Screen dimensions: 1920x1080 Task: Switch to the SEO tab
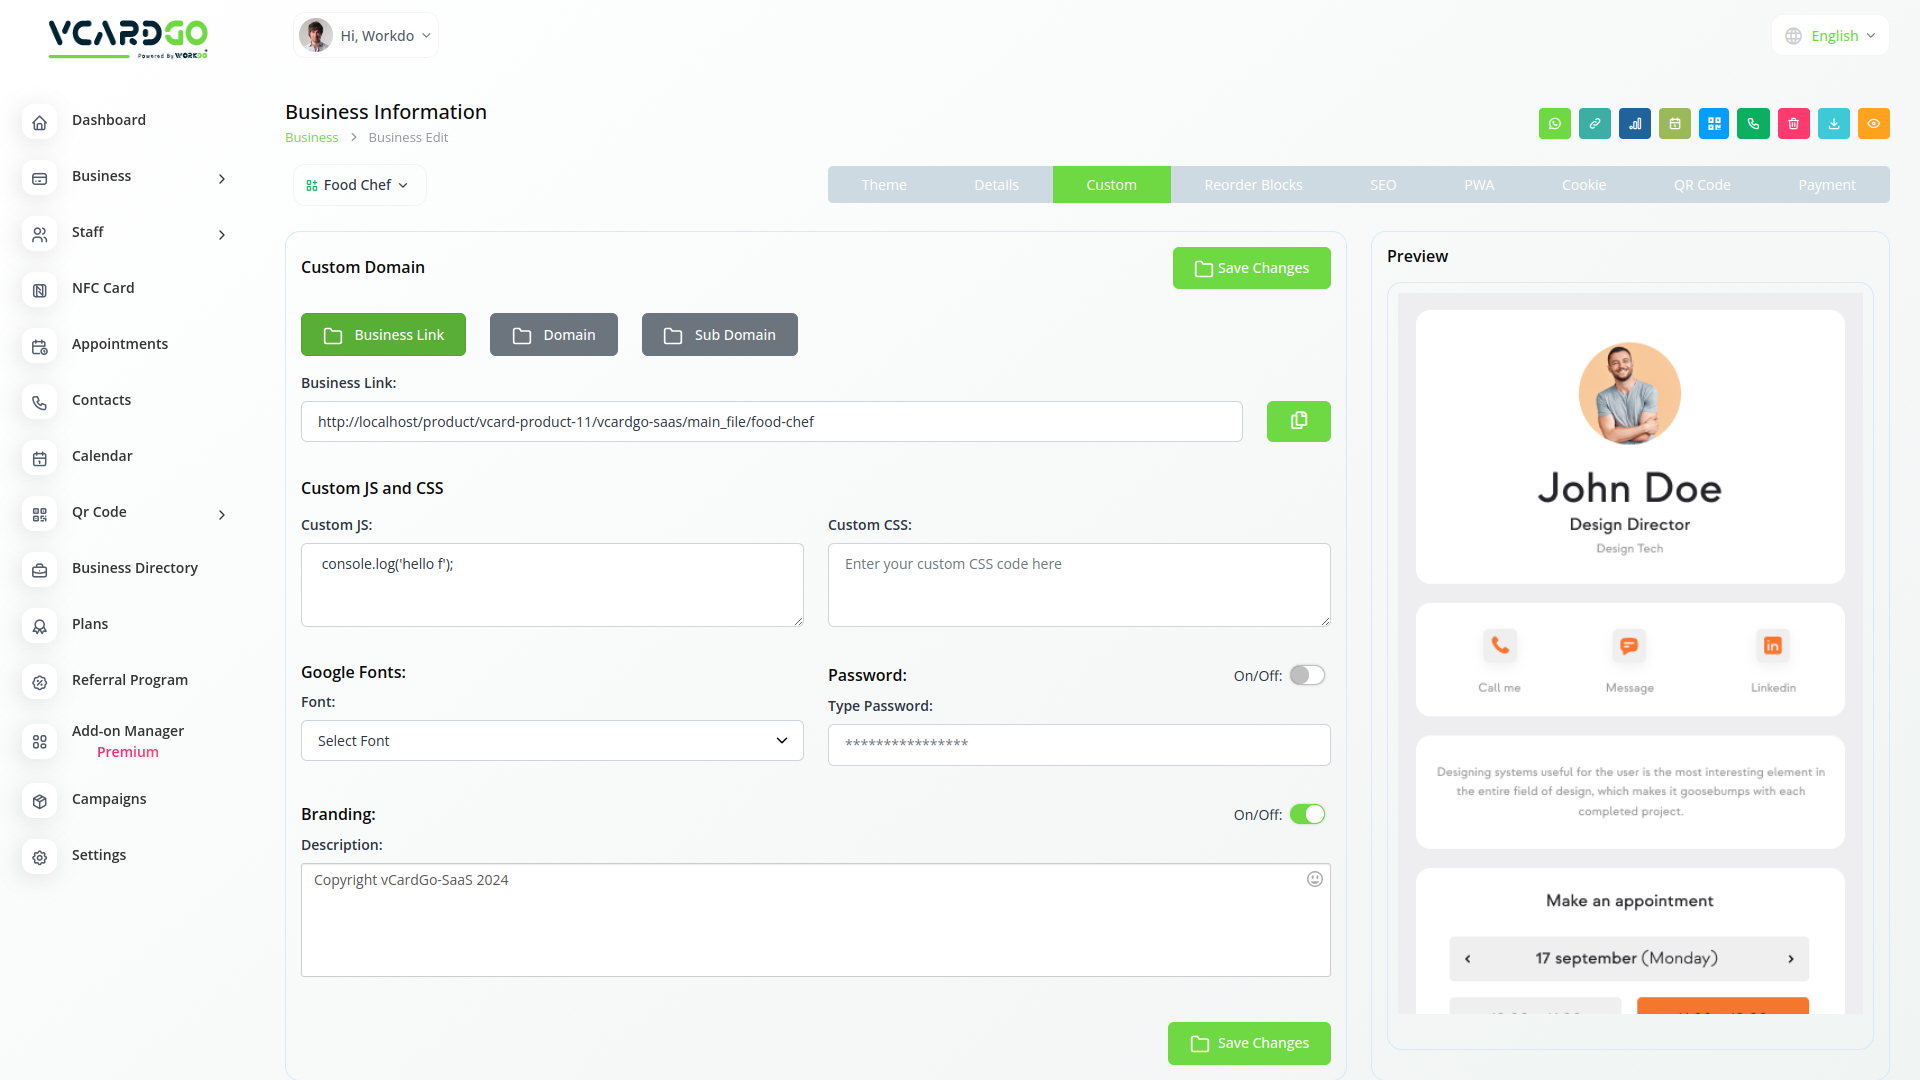[1382, 185]
